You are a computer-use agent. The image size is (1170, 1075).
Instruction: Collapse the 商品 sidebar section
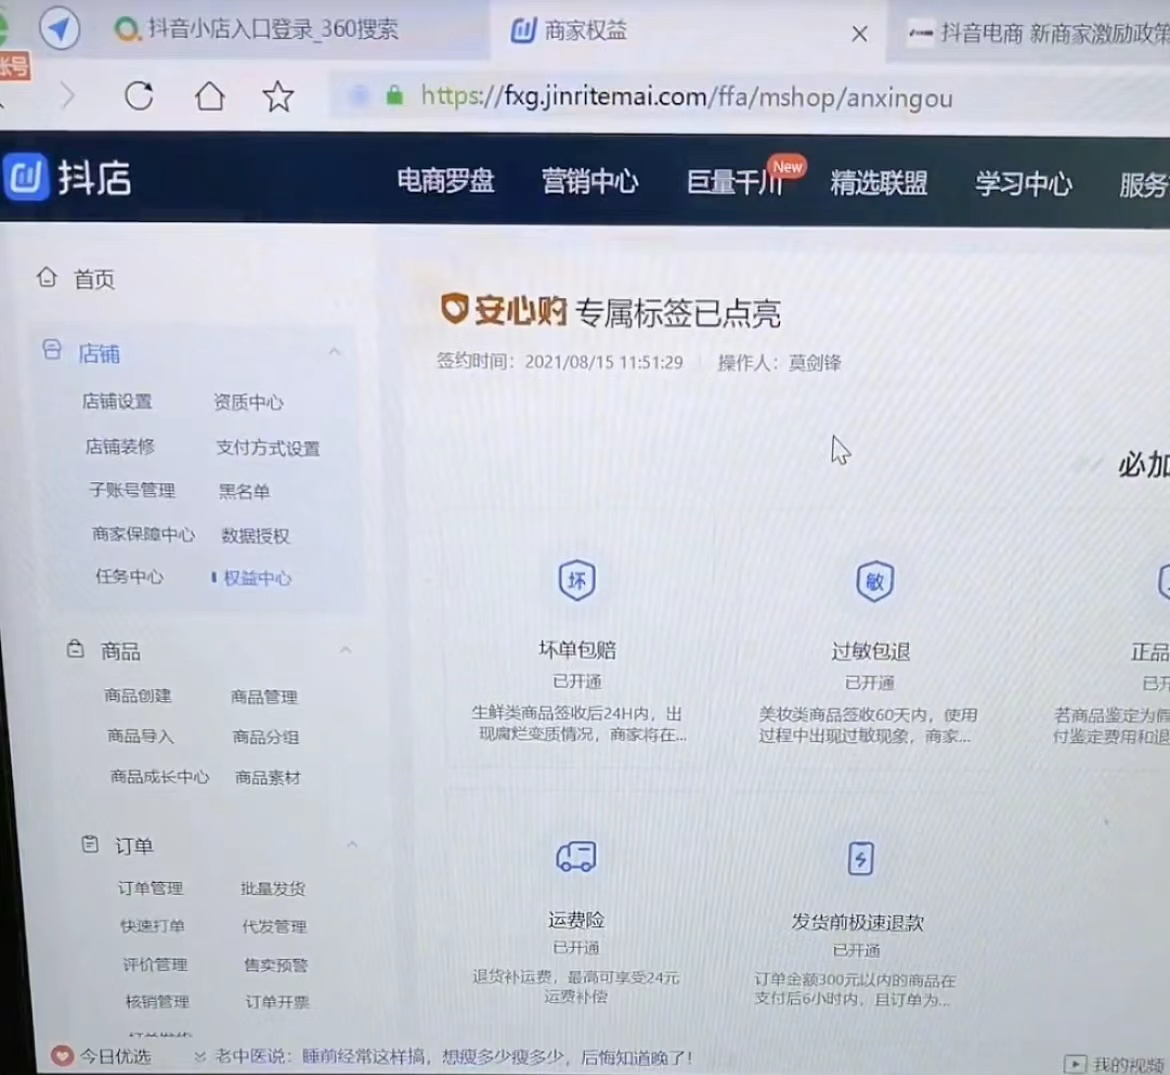pyautogui.click(x=345, y=650)
